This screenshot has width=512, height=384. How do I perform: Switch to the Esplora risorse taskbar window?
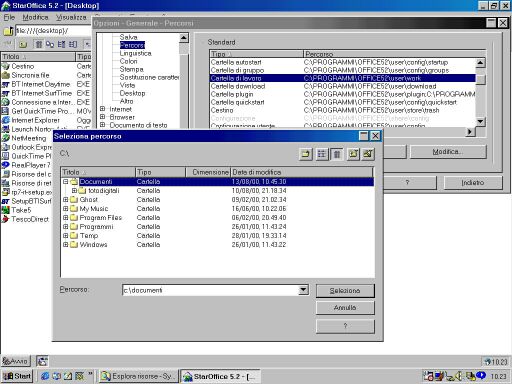pos(138,376)
